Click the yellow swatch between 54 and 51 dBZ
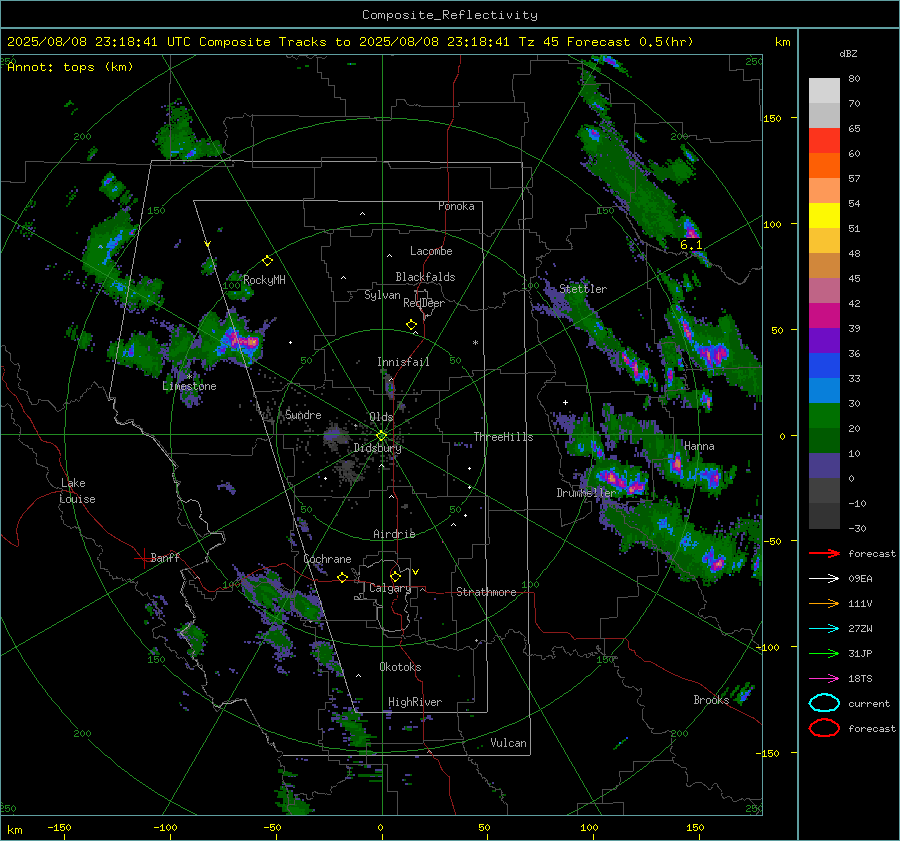Image resolution: width=900 pixels, height=841 pixels. pos(824,216)
